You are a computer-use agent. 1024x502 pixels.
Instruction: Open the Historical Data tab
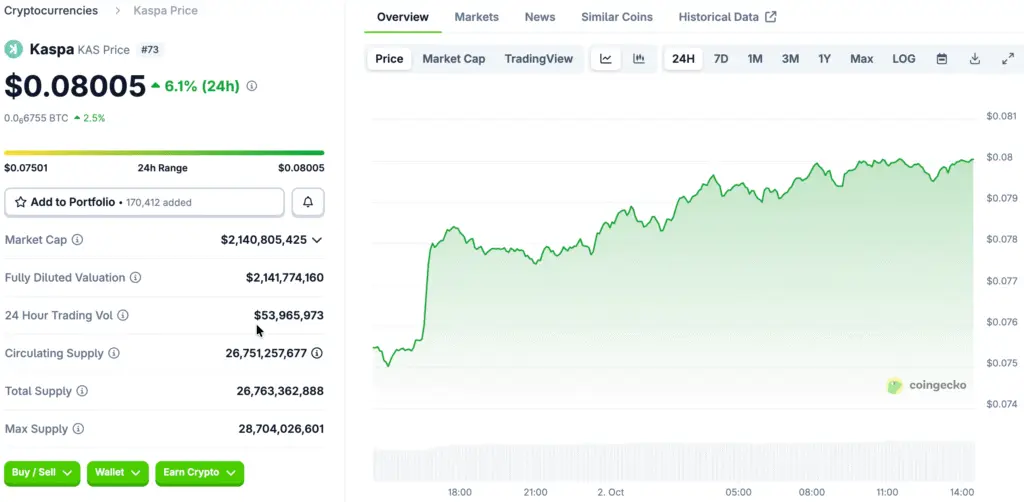click(x=727, y=17)
